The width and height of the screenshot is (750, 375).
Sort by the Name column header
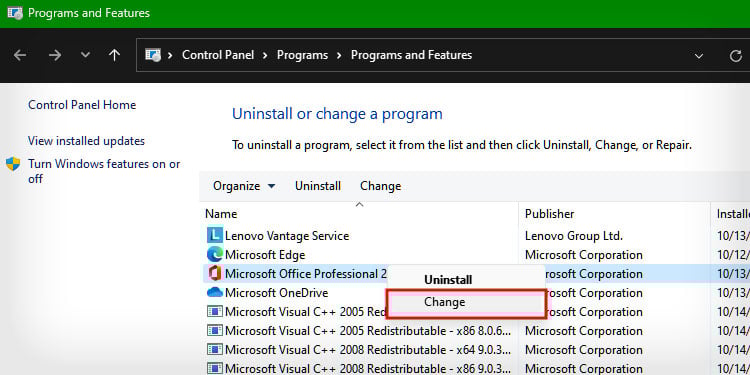coord(221,214)
